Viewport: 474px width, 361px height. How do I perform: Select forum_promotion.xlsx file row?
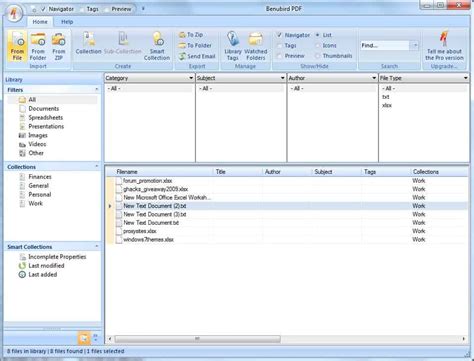pyautogui.click(x=287, y=181)
